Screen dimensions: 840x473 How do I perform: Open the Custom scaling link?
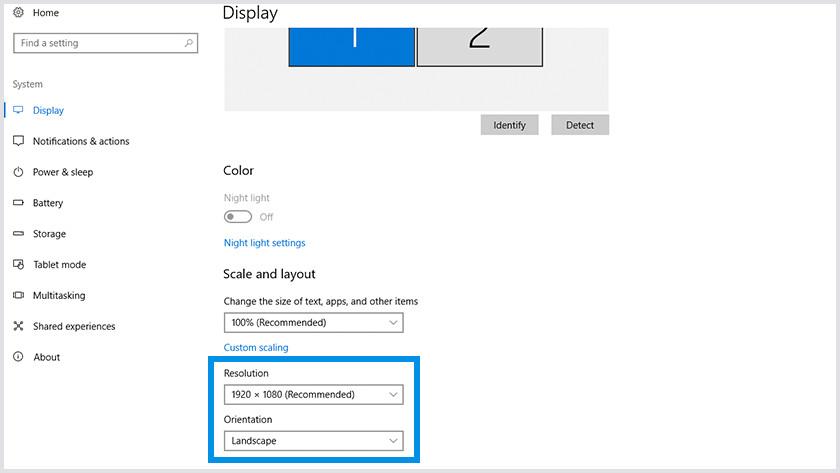pos(256,347)
